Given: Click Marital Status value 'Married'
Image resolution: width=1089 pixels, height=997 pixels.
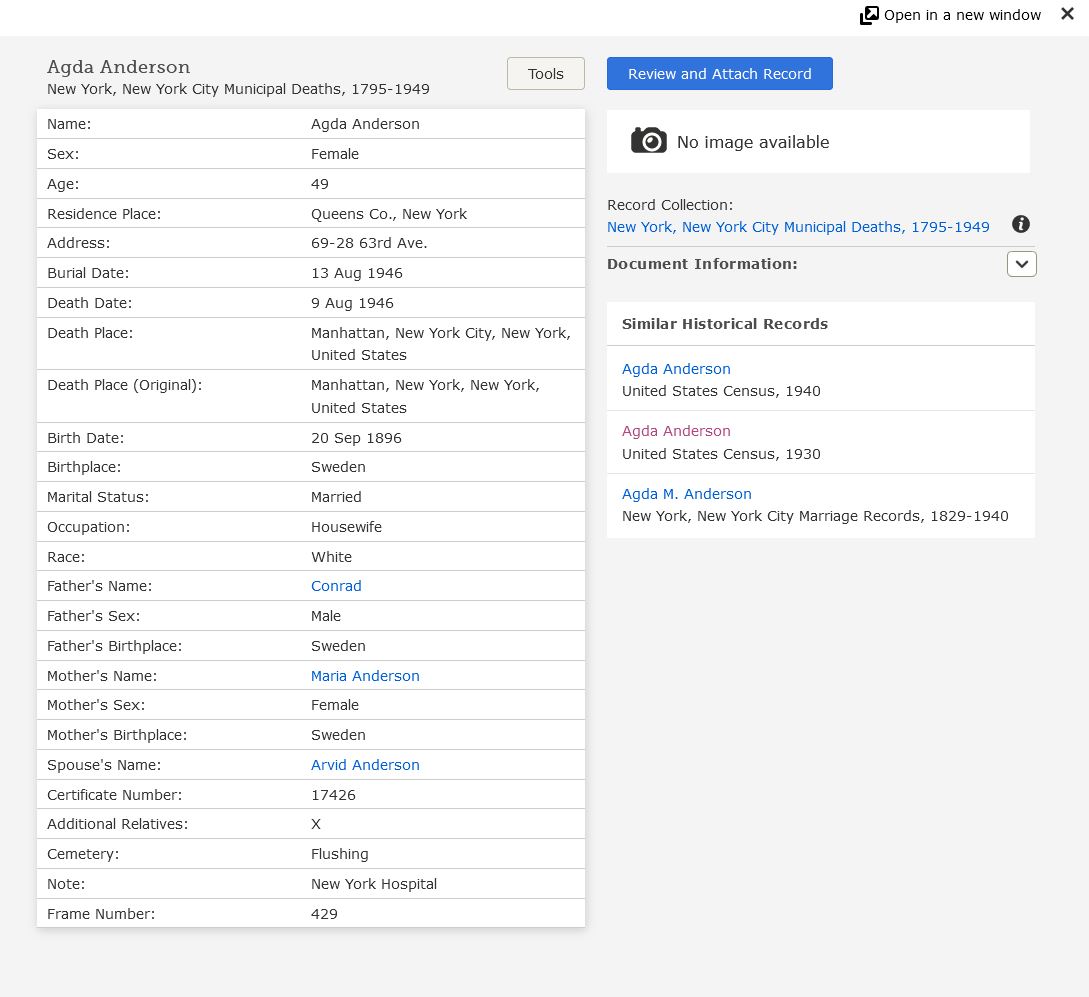Looking at the screenshot, I should pos(336,497).
